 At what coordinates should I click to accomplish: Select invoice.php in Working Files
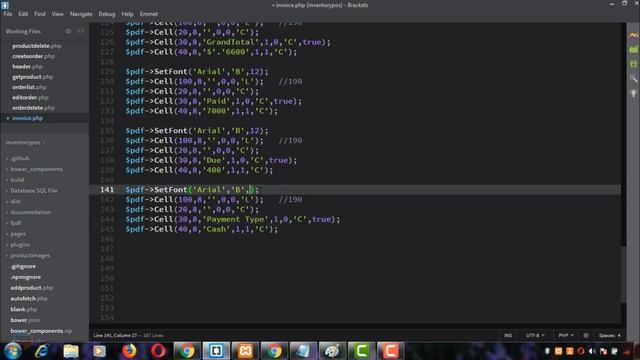tap(27, 118)
